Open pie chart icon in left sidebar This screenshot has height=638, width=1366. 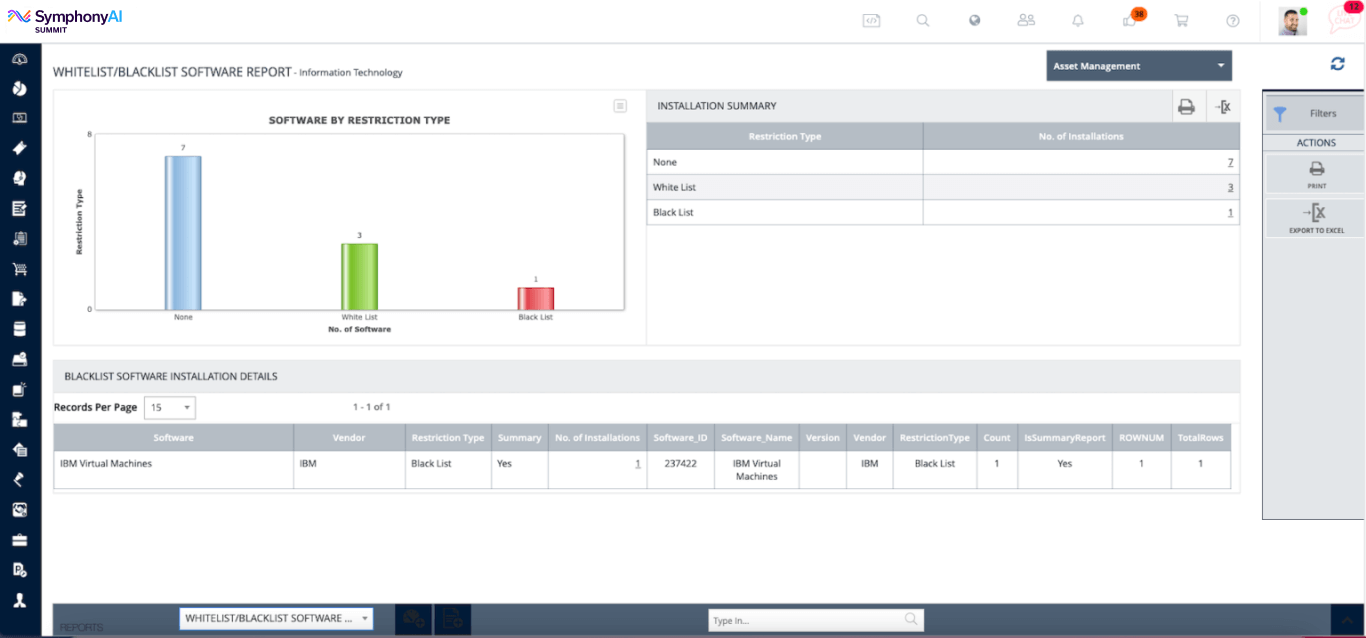[x=19, y=89]
